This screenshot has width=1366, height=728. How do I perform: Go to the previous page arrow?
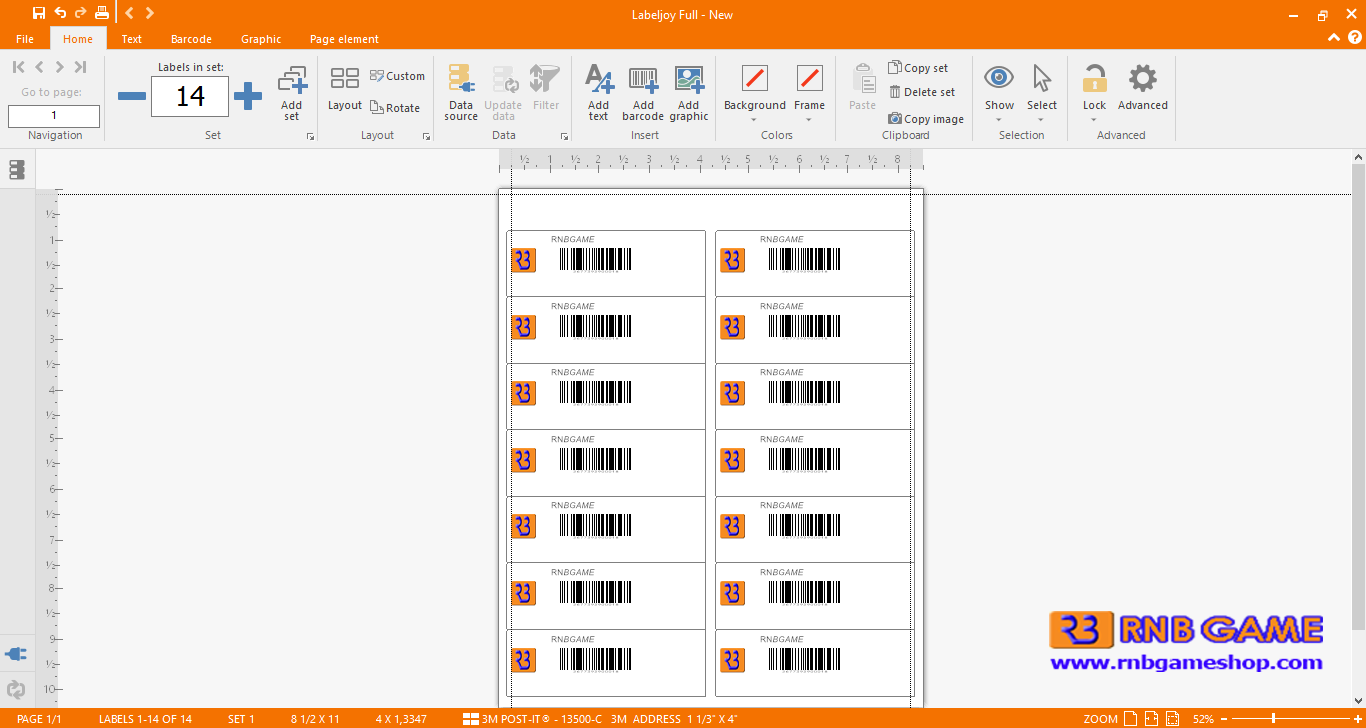click(39, 67)
